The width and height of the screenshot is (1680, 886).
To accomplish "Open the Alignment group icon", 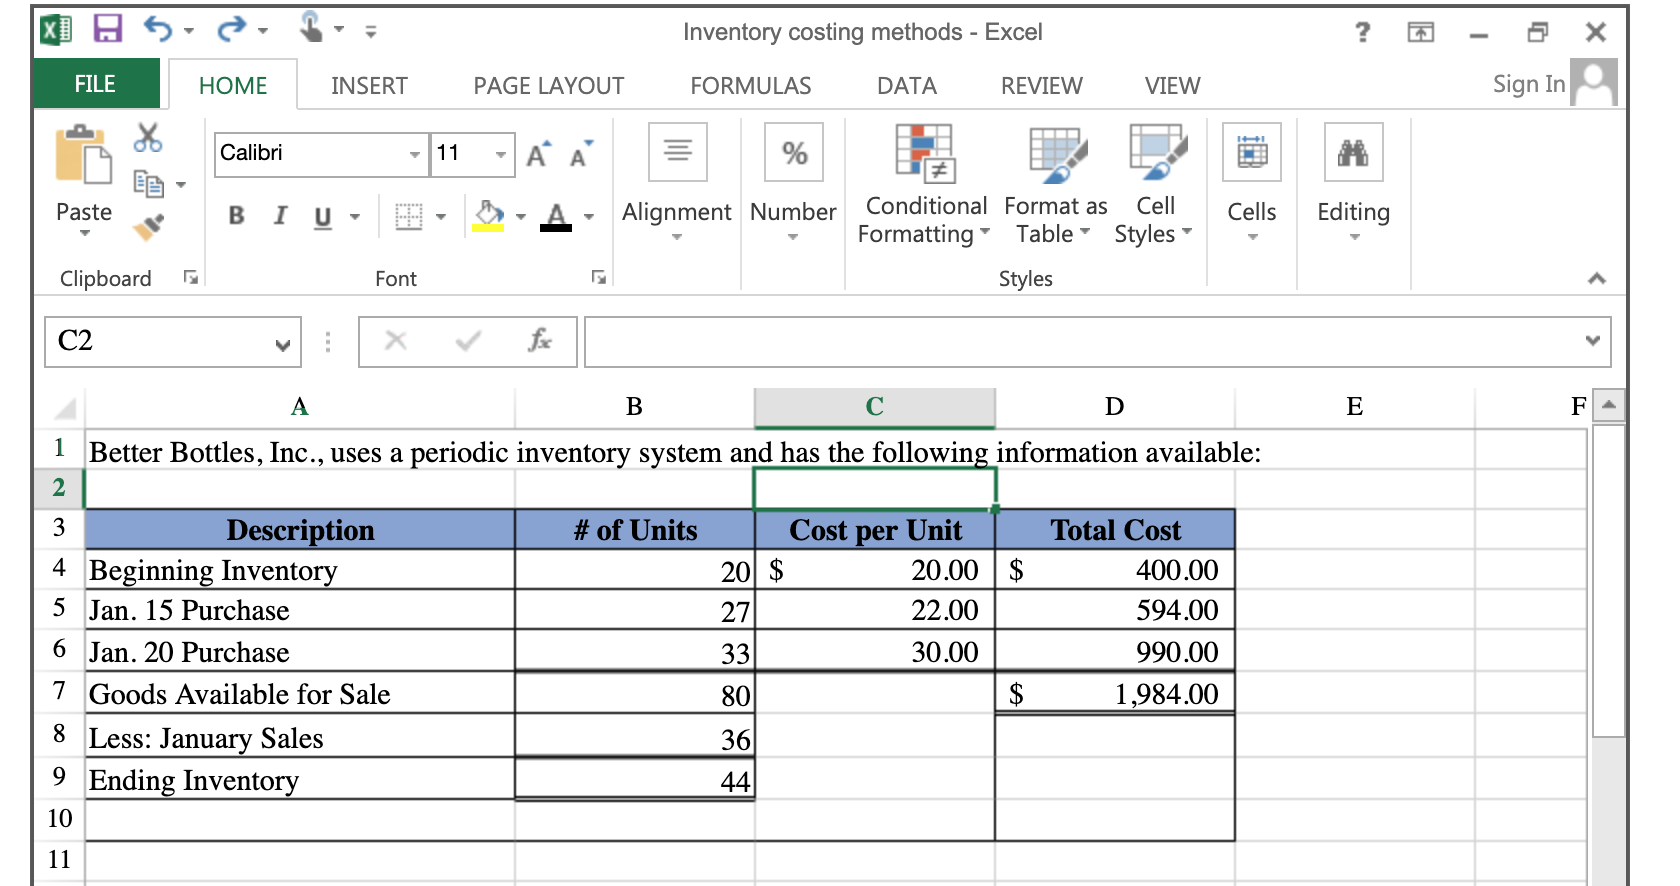I will pyautogui.click(x=678, y=152).
